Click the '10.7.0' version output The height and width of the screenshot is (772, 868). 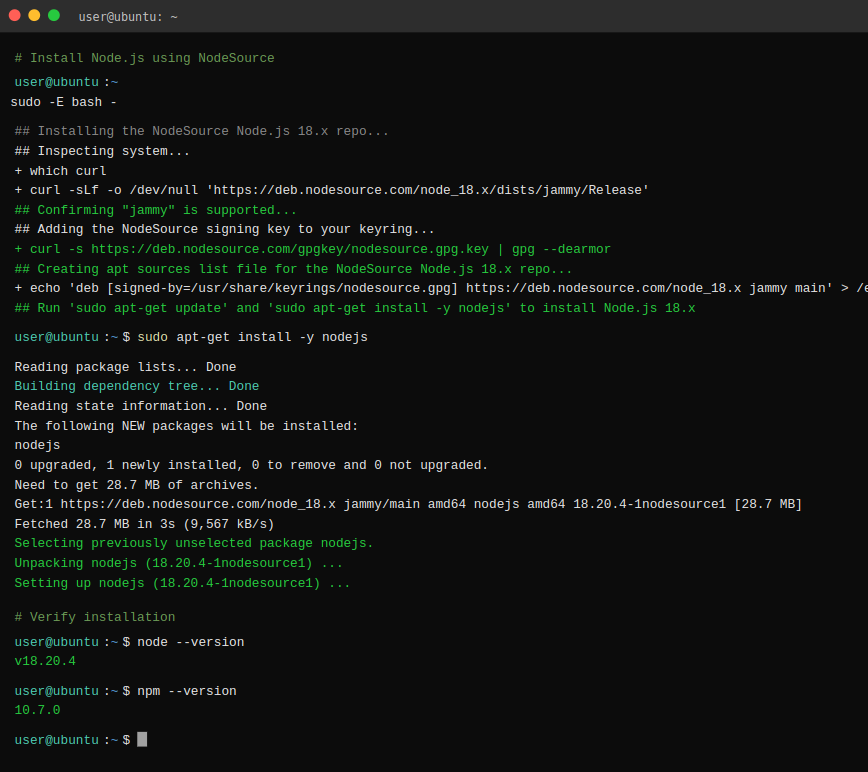(x=37, y=710)
